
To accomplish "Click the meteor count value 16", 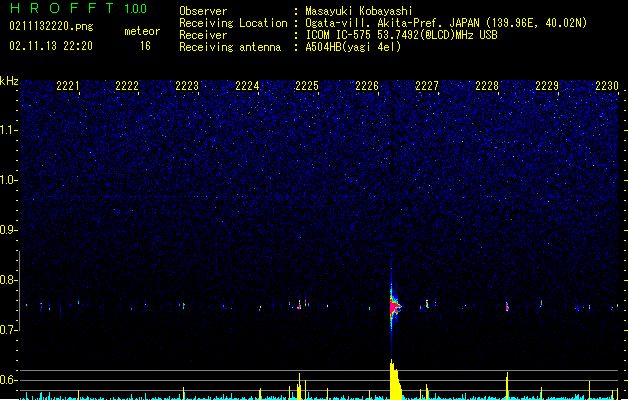I will 145,46.
